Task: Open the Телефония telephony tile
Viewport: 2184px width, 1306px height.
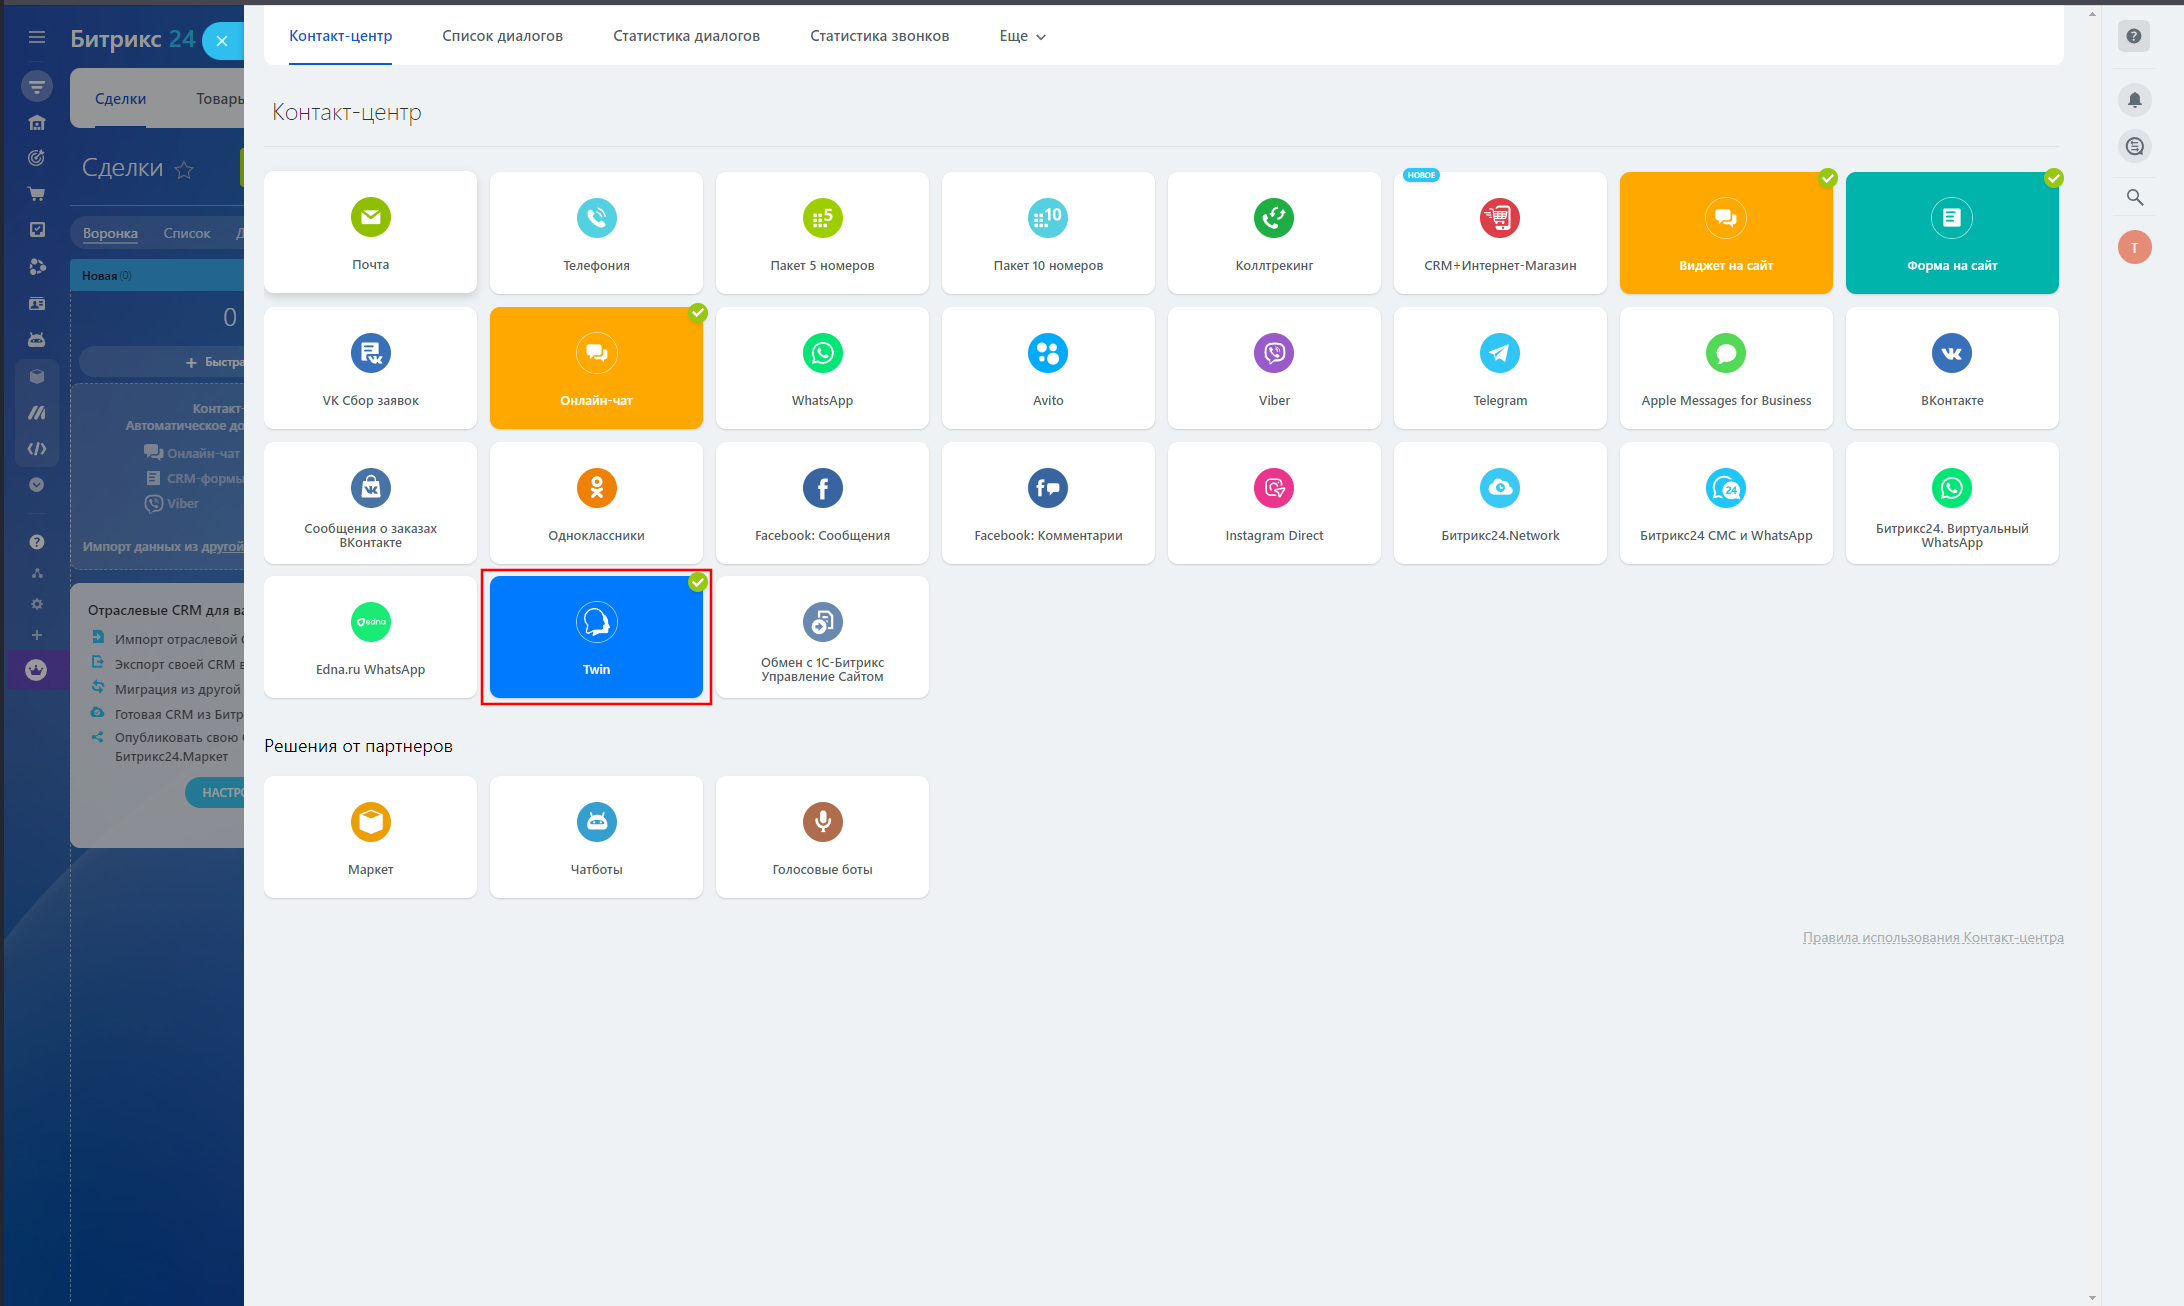Action: tap(596, 232)
